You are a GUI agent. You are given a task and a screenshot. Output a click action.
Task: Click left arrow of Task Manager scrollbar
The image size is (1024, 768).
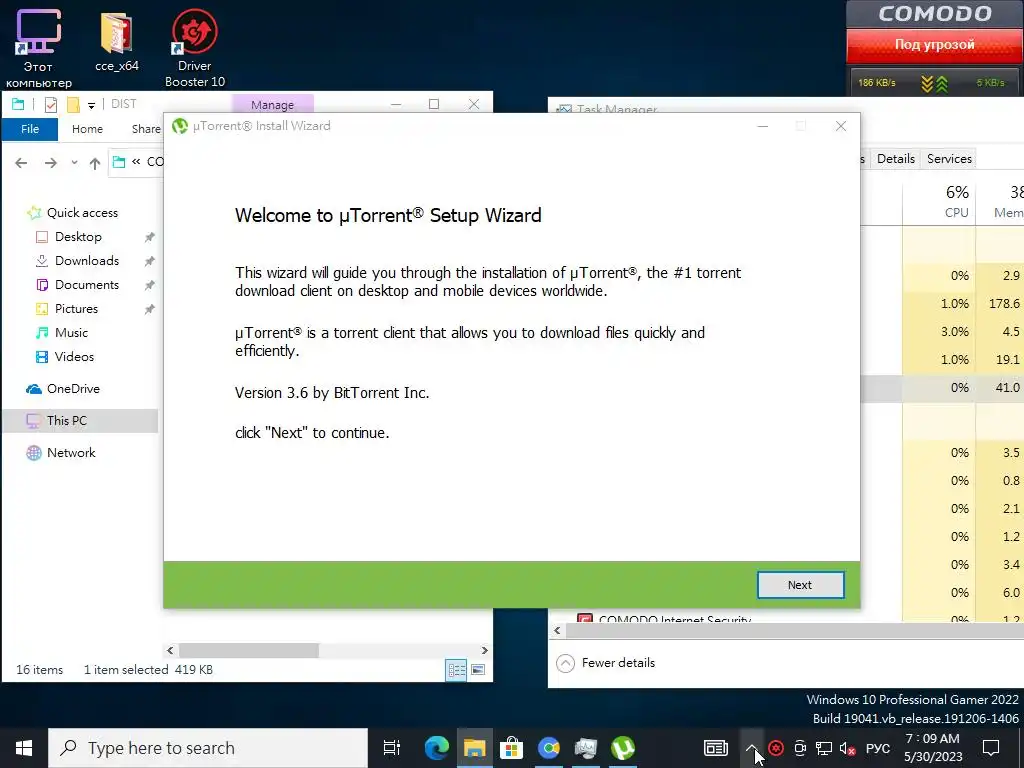[557, 631]
